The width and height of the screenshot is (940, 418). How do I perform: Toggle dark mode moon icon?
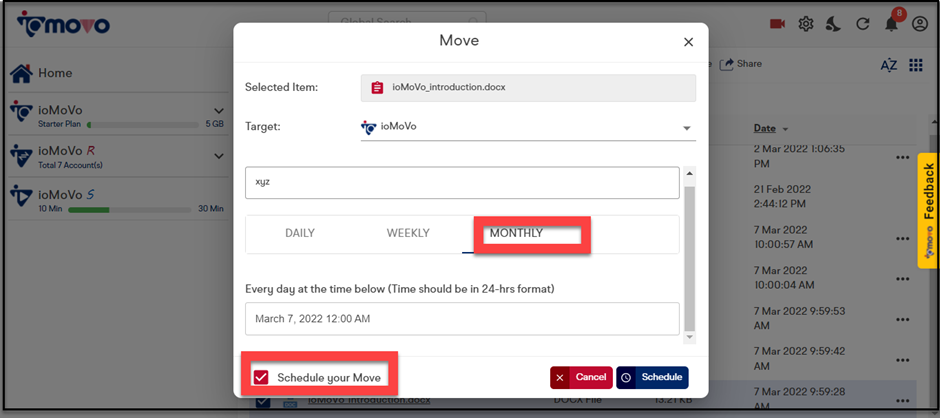coord(834,24)
